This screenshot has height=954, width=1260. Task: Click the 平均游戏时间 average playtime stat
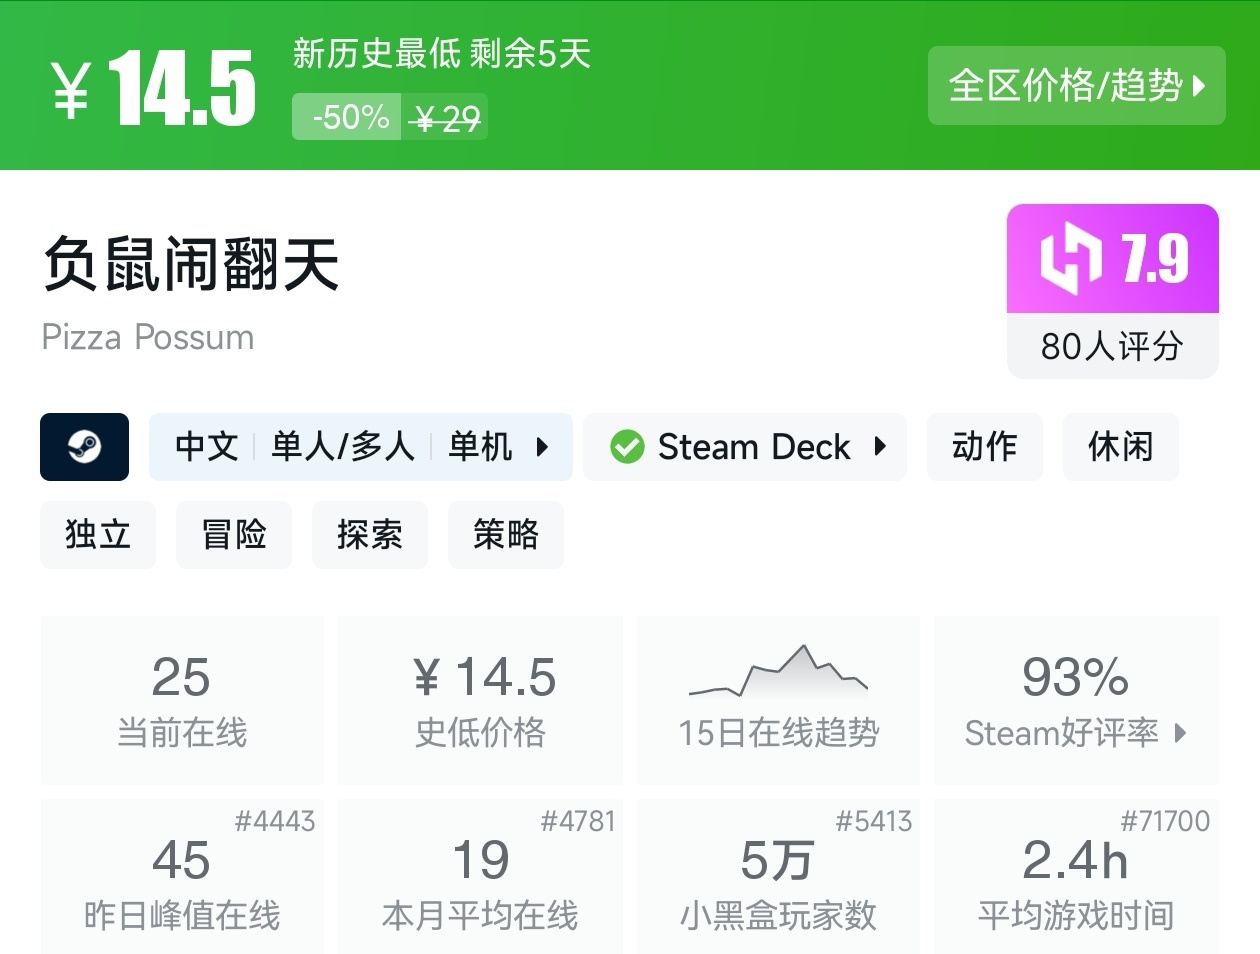coord(1075,880)
